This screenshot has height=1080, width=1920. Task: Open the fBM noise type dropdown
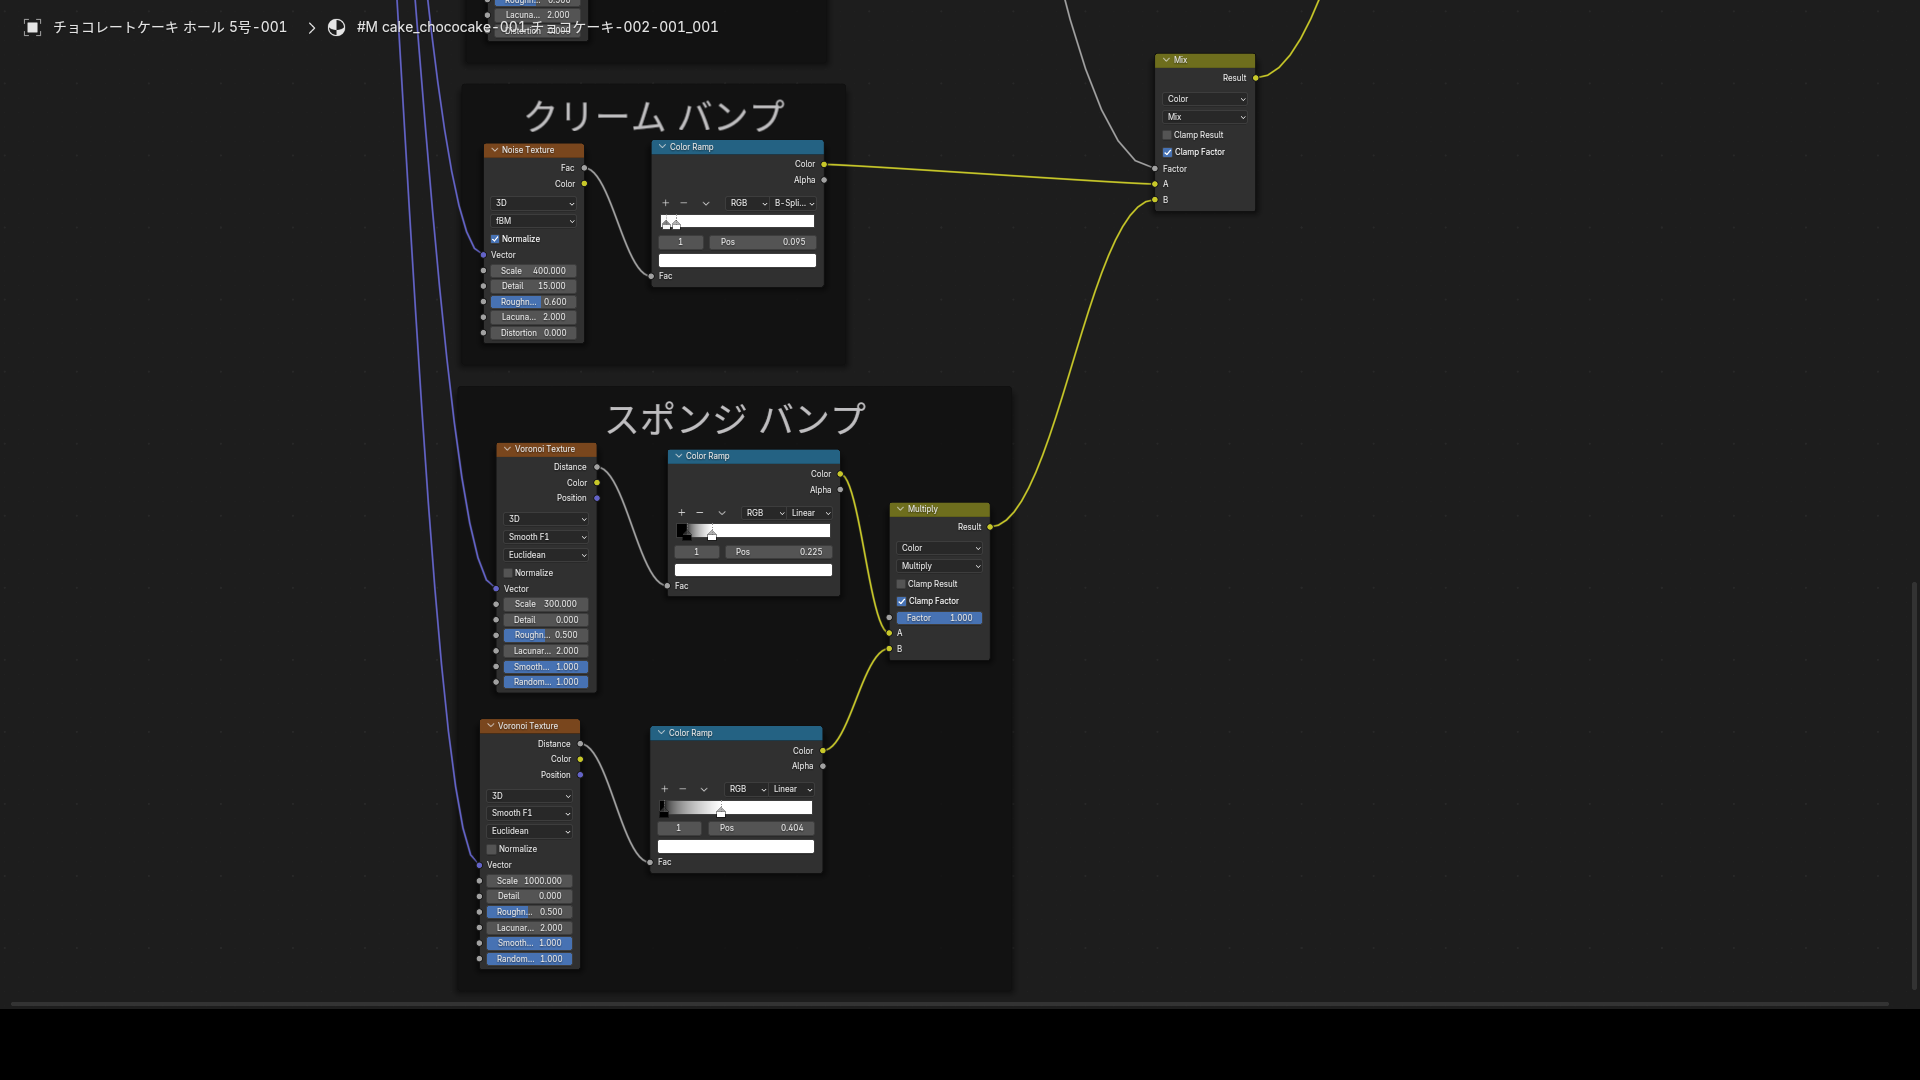pyautogui.click(x=534, y=221)
